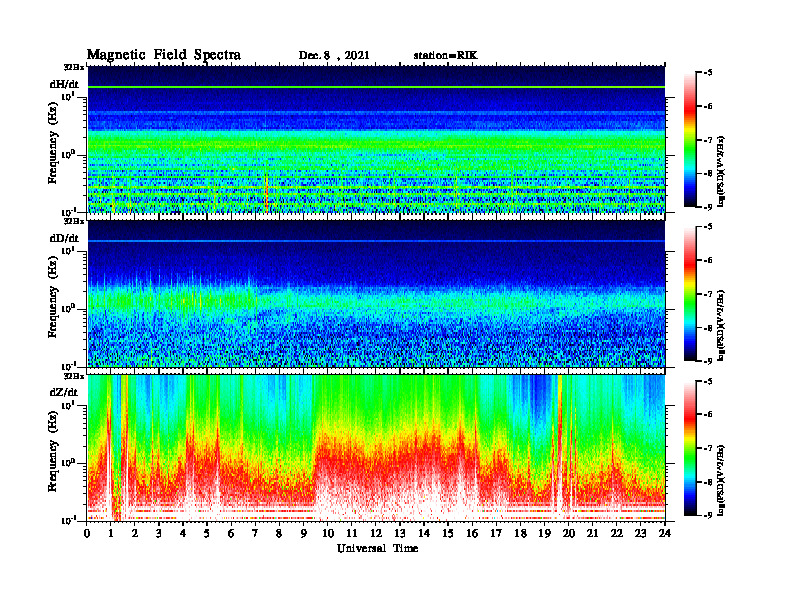
Task: Click the "-8" value on dZ/dt color scale
Action: 708,482
